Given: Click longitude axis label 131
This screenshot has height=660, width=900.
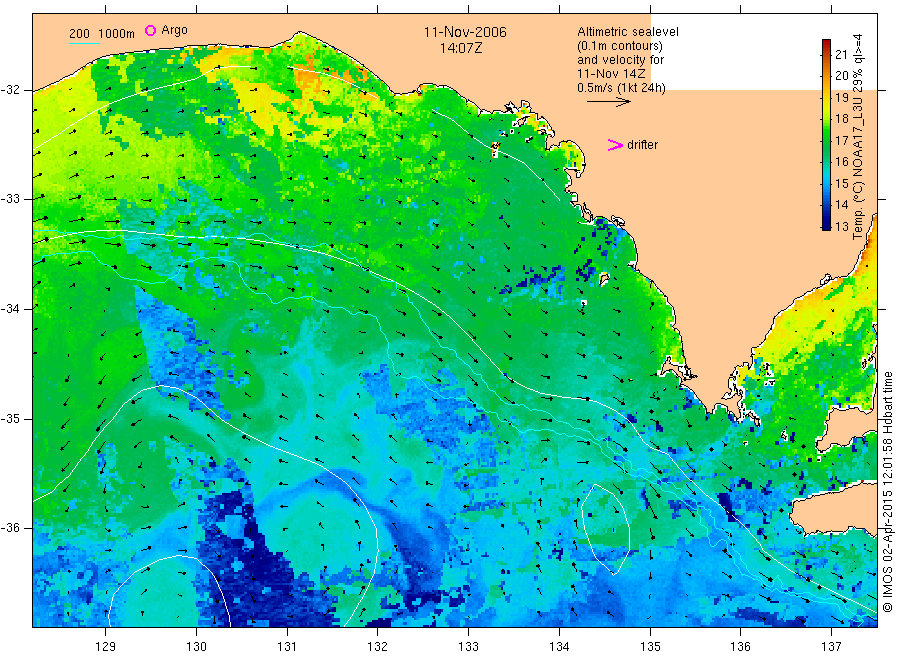Looking at the screenshot, I should (287, 646).
